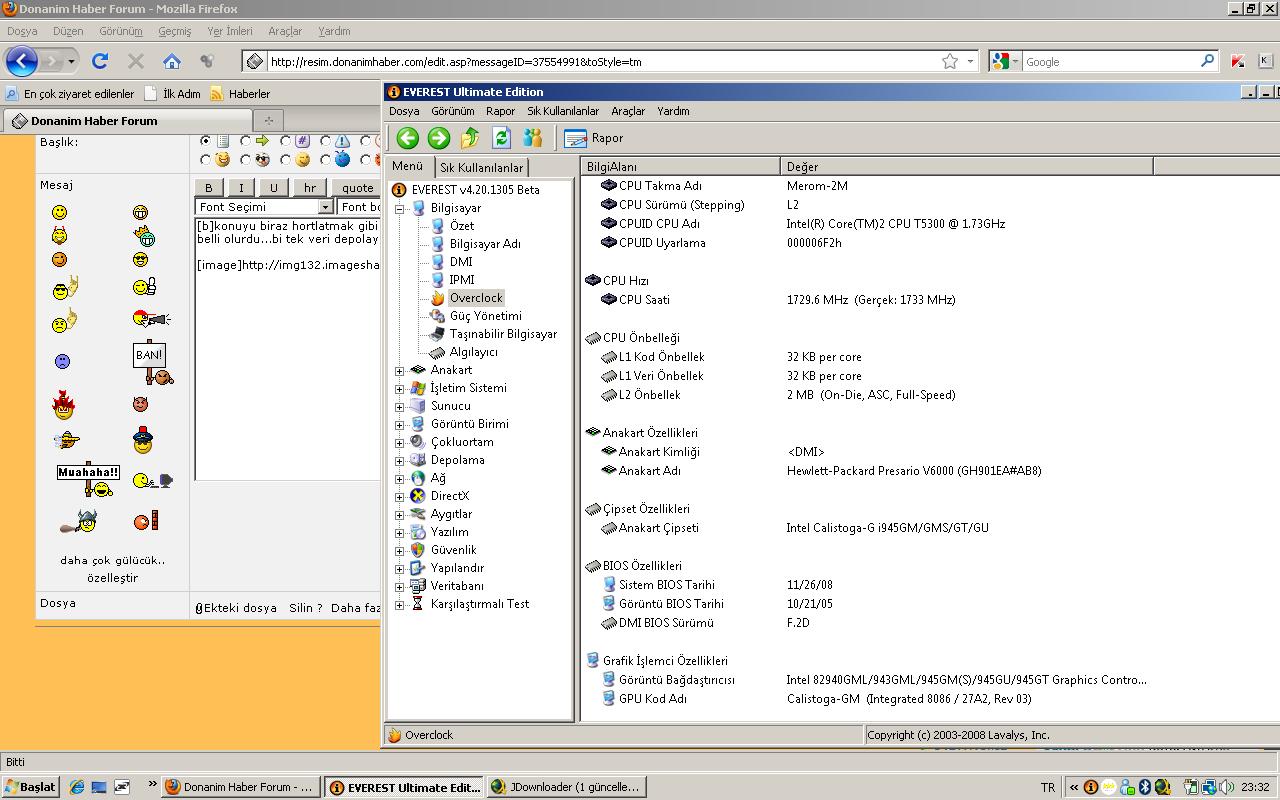Screen dimensions: 1280x800
Task: Select the blue ball icon radio button
Action: pyautogui.click(x=326, y=159)
